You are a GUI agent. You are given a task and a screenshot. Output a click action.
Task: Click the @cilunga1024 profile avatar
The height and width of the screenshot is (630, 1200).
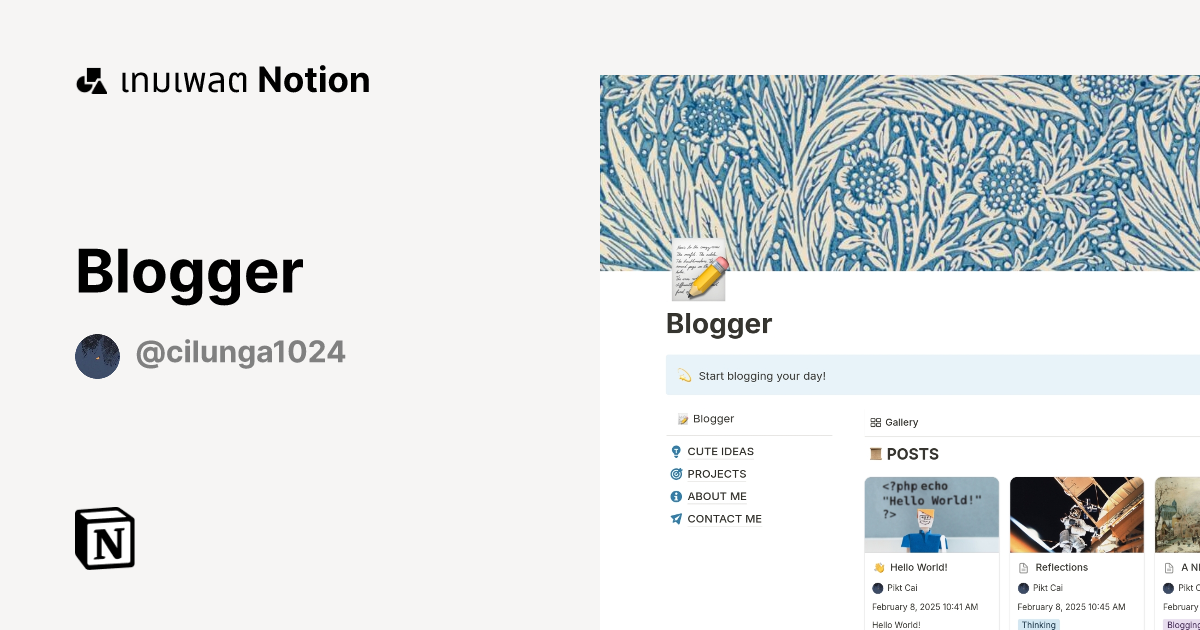pos(97,356)
